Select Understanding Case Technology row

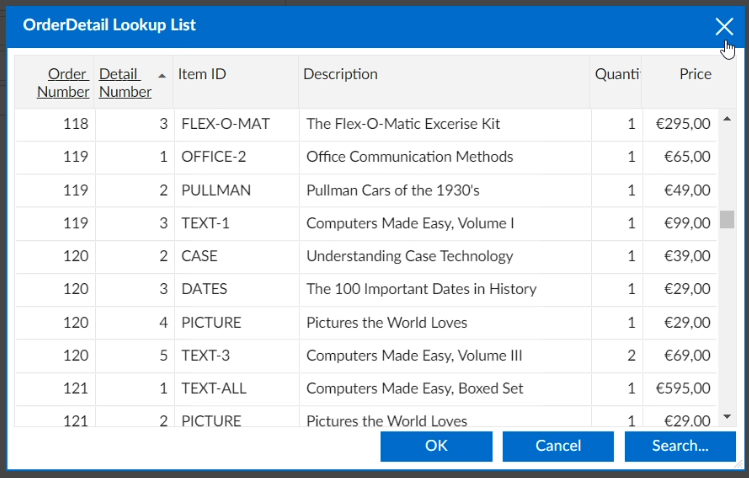pos(409,256)
